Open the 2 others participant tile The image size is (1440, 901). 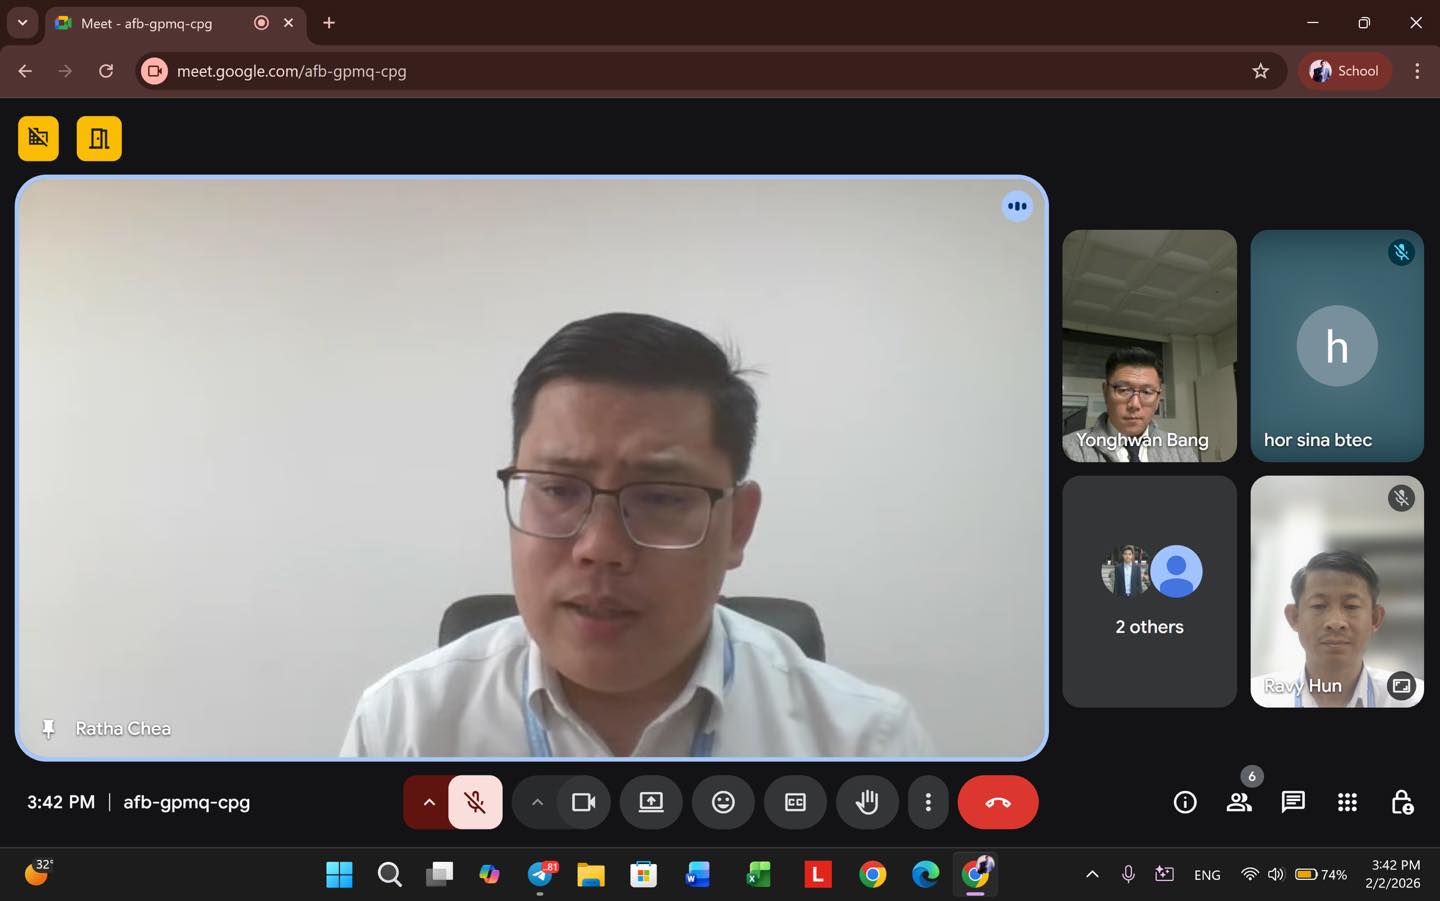click(1149, 592)
